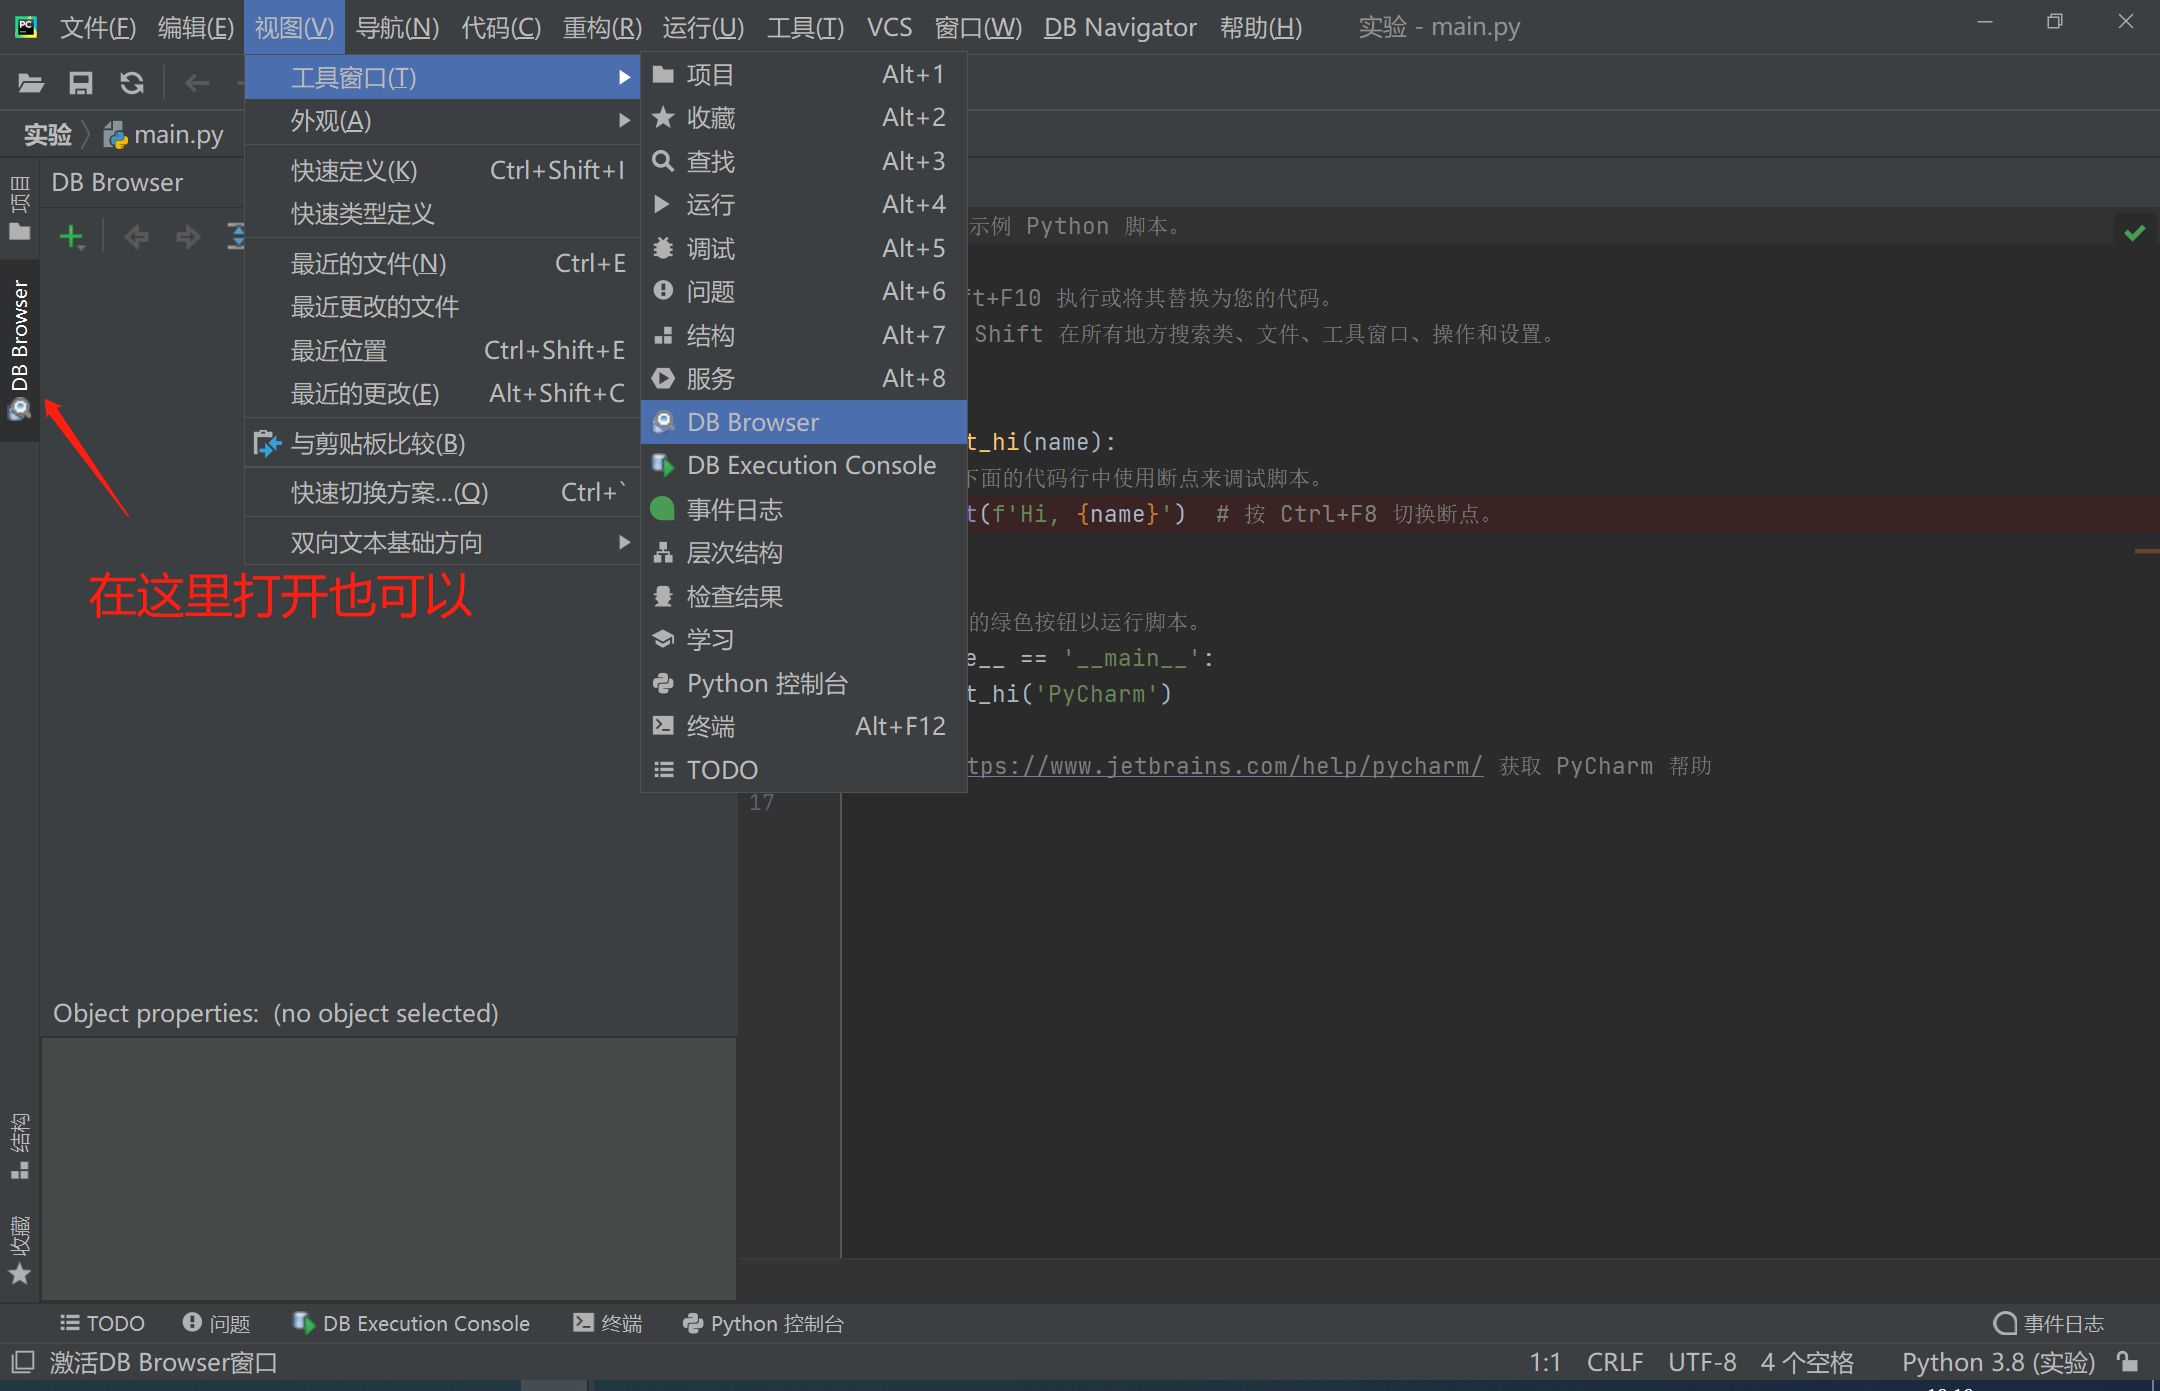Choose 服务 services entry

click(x=803, y=379)
